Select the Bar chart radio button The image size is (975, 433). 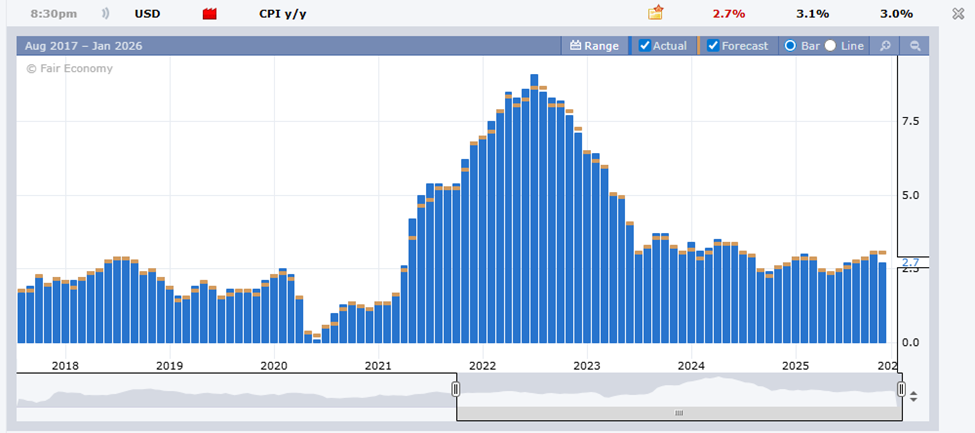tap(790, 46)
